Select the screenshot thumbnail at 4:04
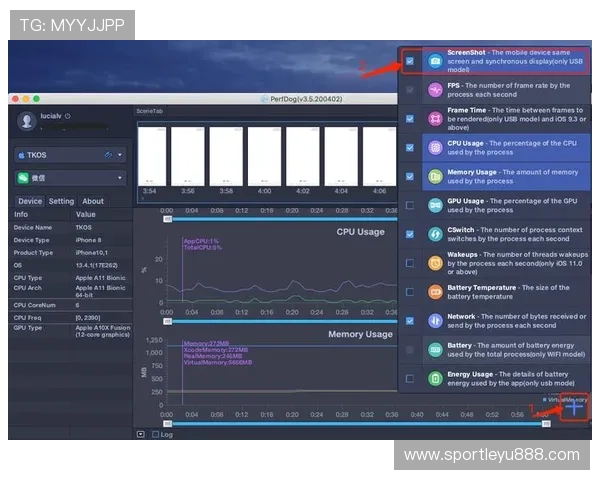600x480 pixels. point(341,156)
